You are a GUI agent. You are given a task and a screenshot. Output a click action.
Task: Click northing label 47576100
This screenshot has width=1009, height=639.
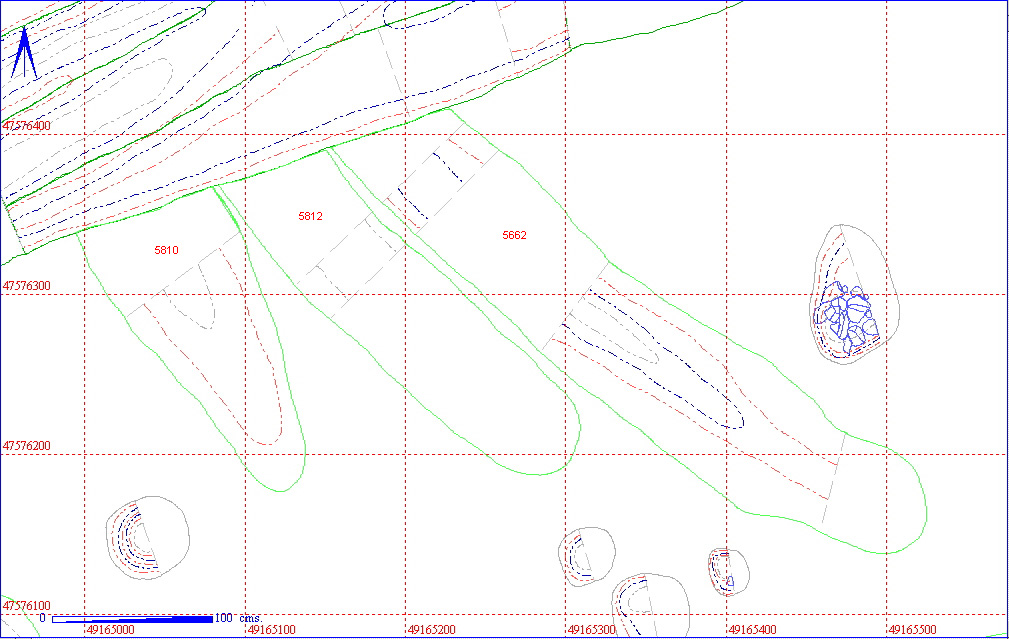(27, 606)
